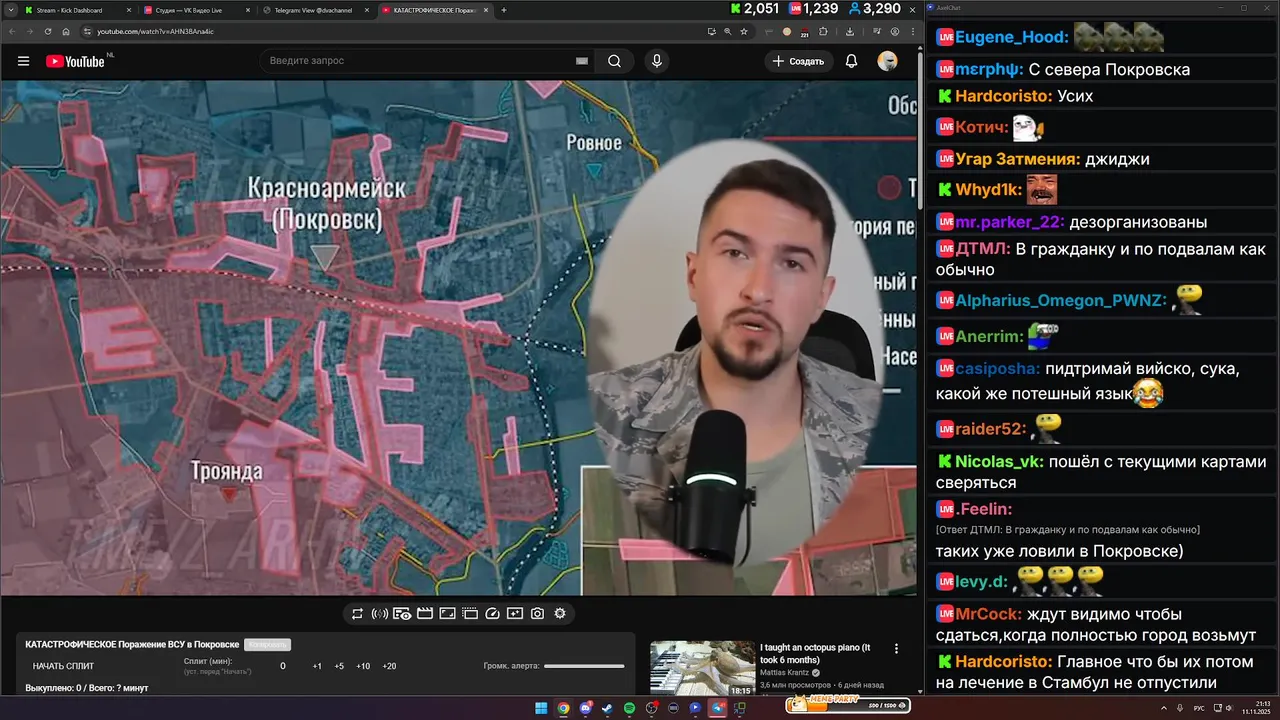
Task: Open Windows Start menu
Action: tap(541, 708)
